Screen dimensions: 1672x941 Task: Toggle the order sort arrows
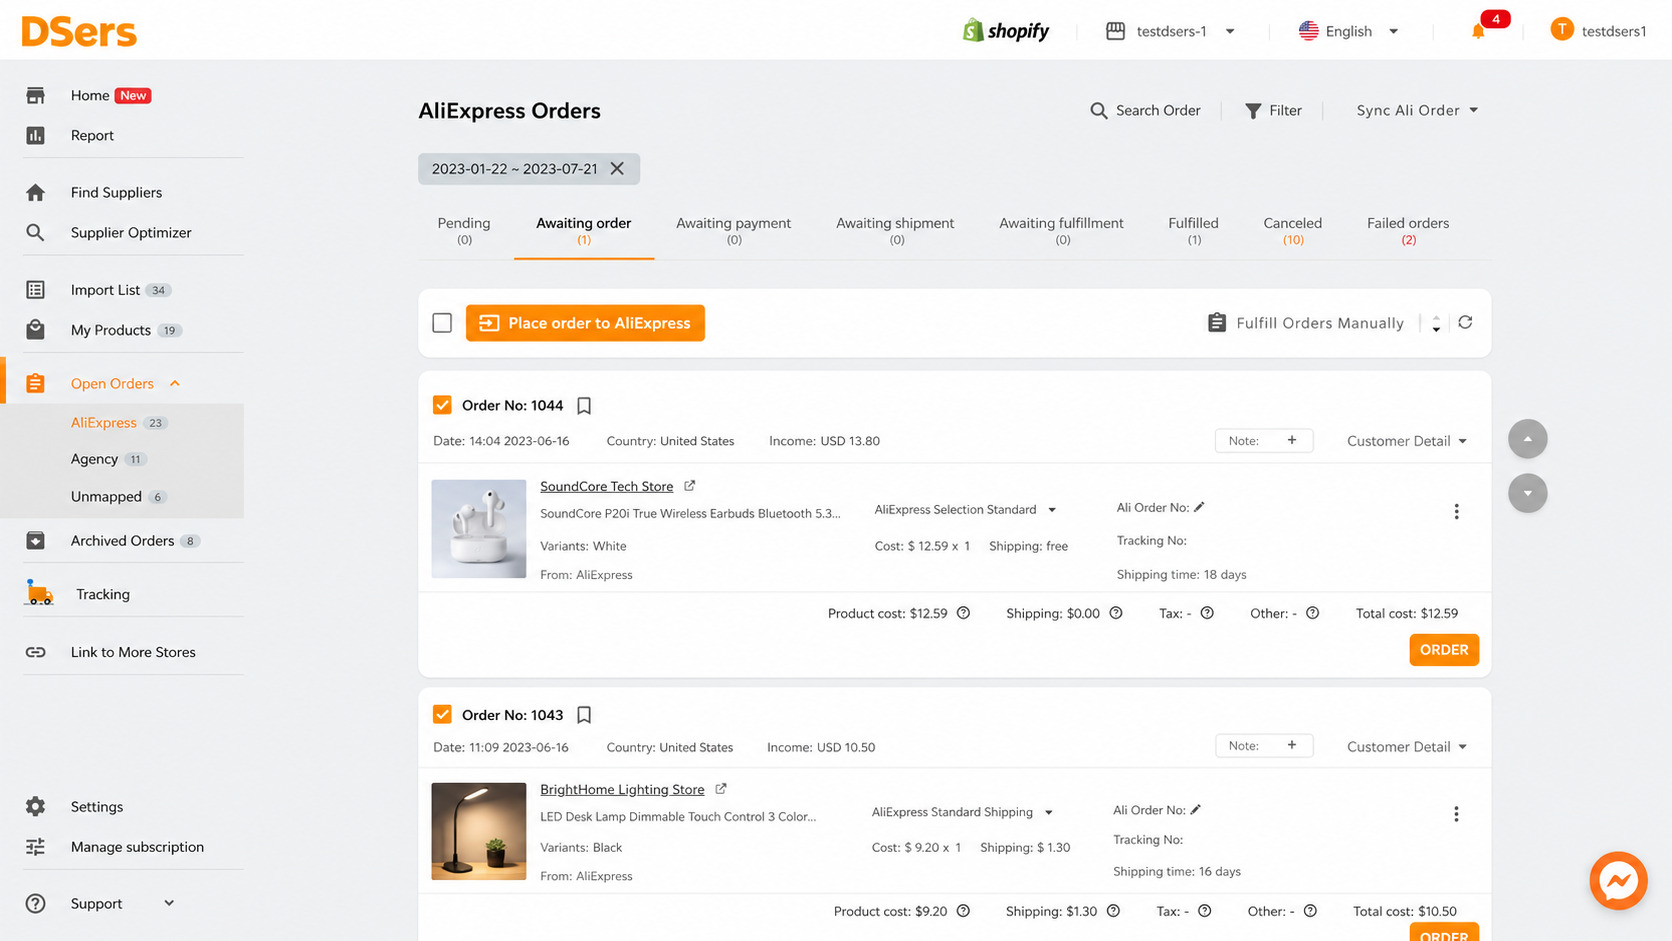click(1436, 323)
